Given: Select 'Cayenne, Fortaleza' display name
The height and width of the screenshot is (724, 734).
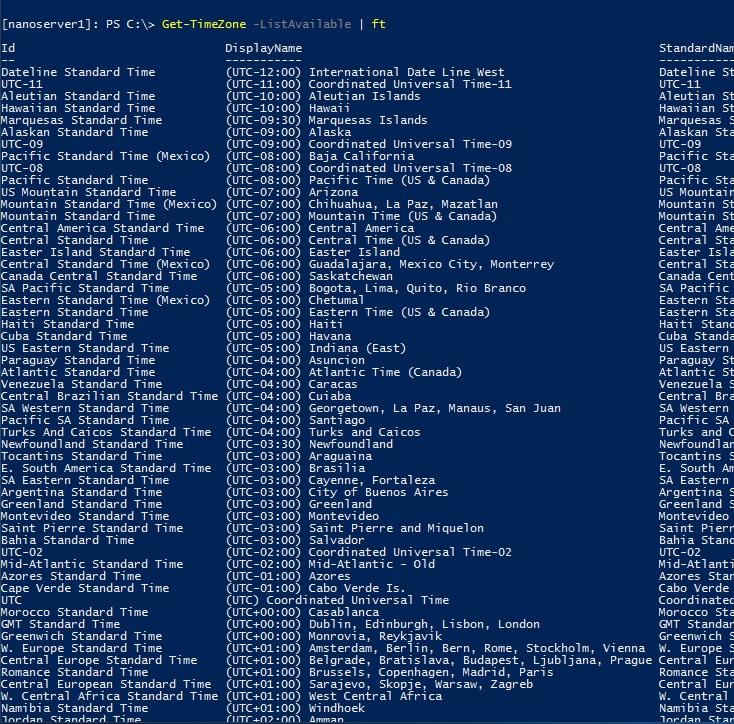Looking at the screenshot, I should 372,480.
